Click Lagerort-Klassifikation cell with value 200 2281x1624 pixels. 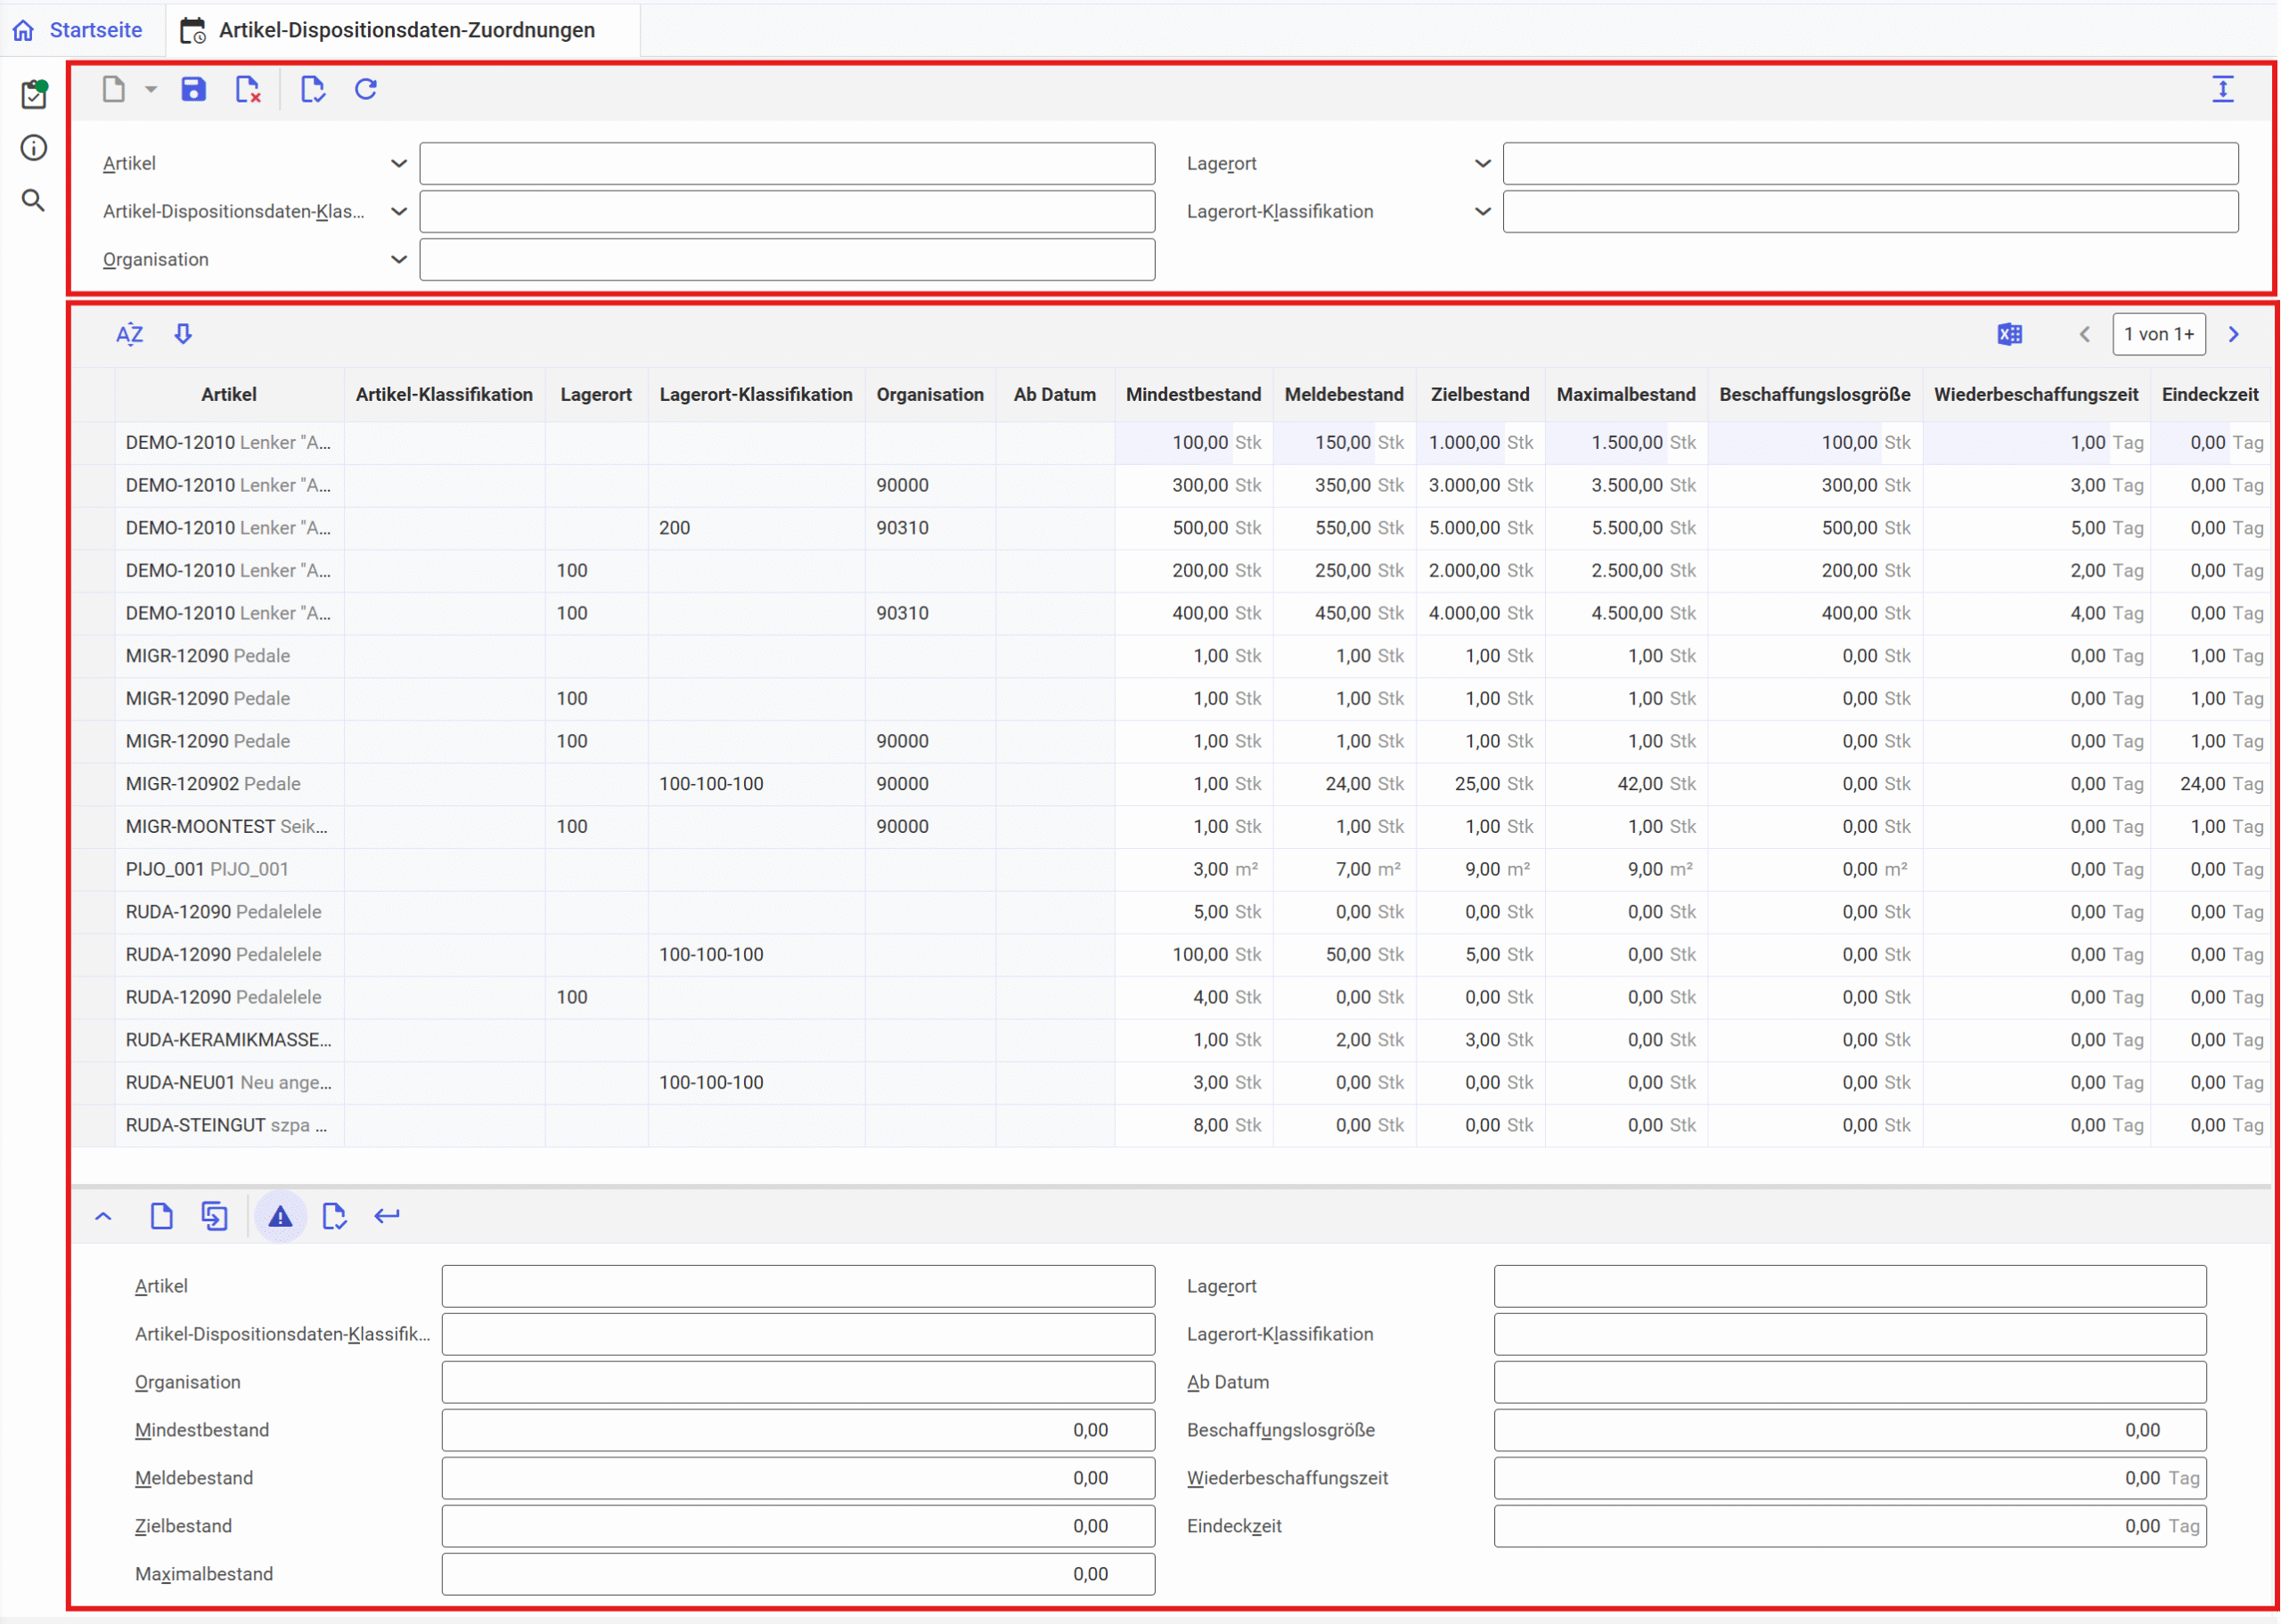pos(756,527)
